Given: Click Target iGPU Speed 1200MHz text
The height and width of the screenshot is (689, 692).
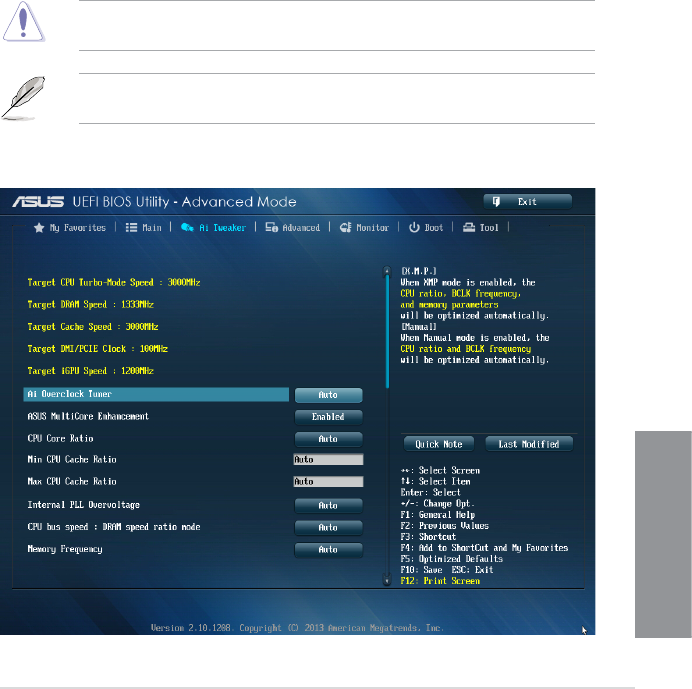Looking at the screenshot, I should 90,371.
